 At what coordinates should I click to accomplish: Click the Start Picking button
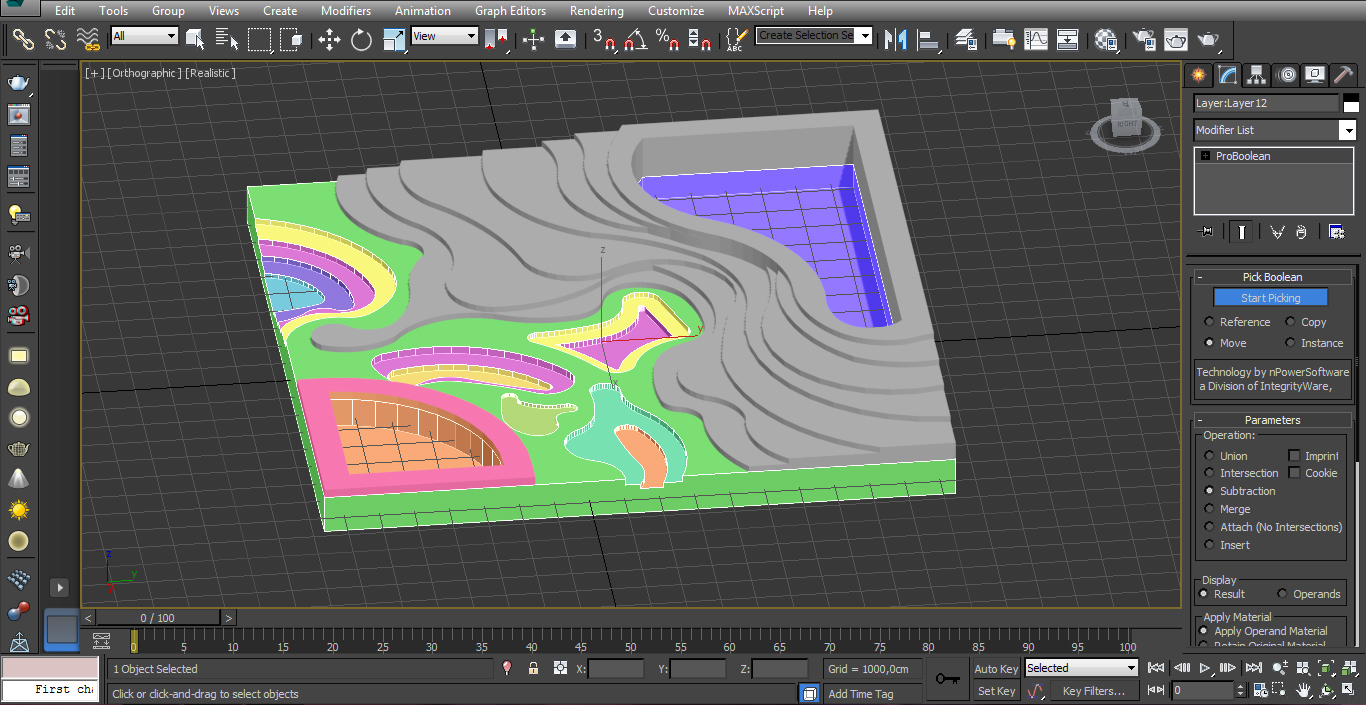[x=1271, y=298]
